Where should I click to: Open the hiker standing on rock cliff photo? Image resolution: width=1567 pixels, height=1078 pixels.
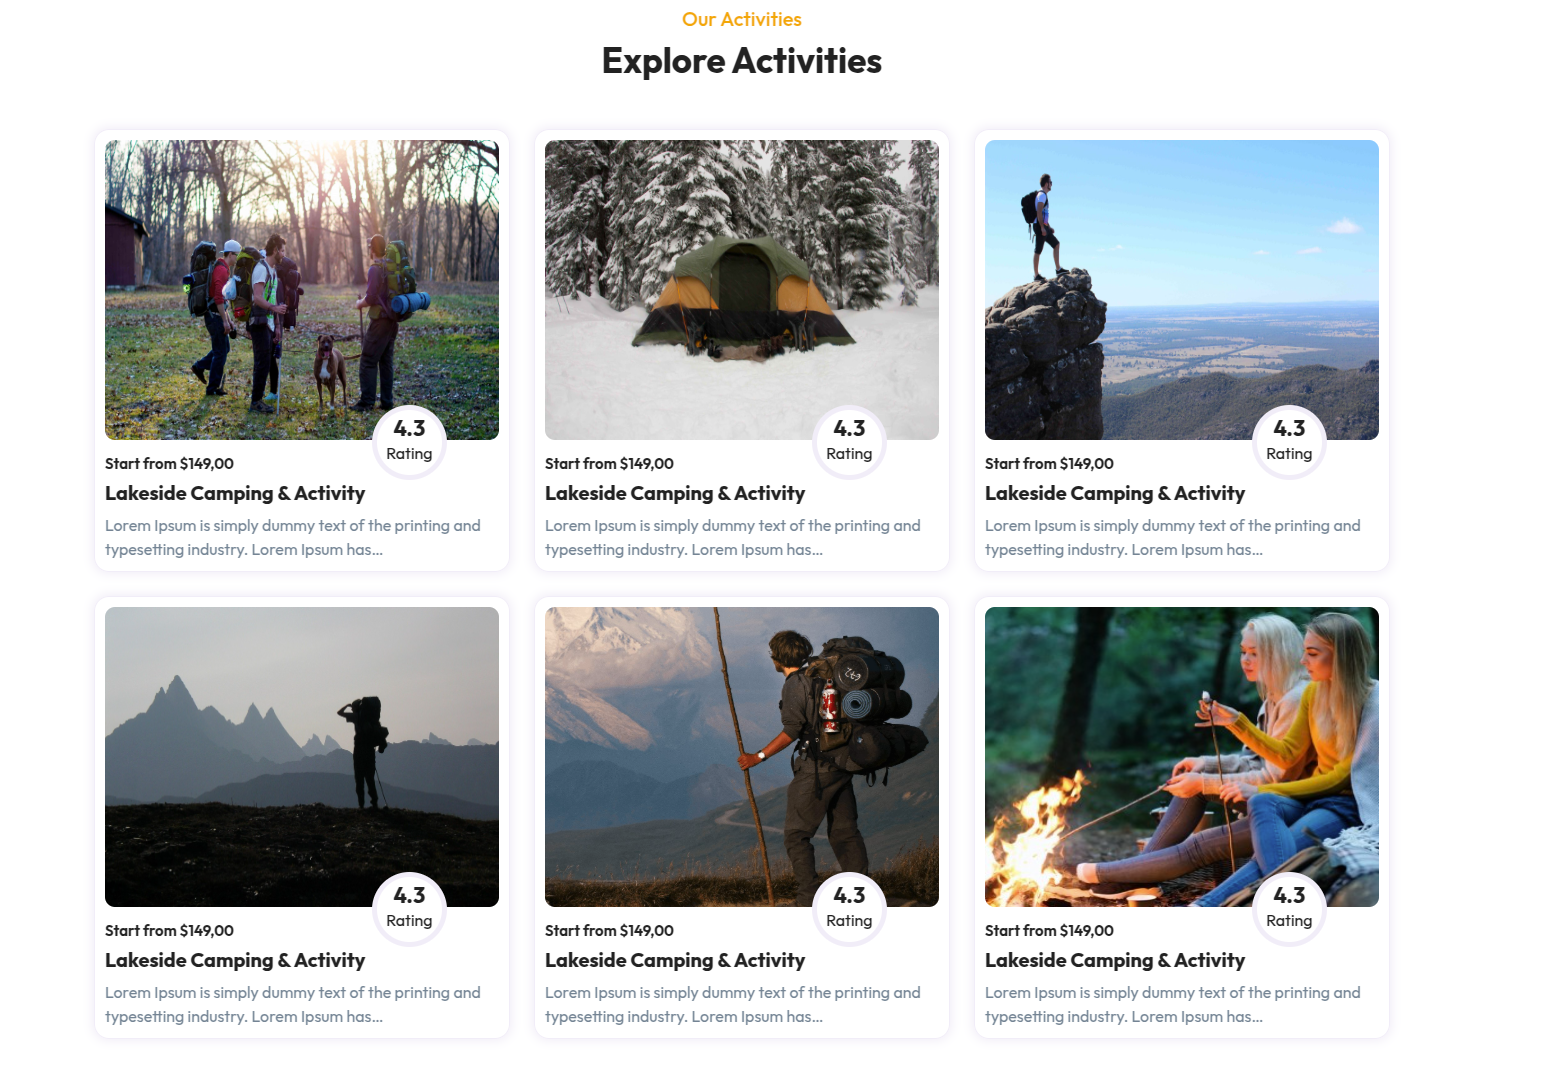tap(1182, 290)
